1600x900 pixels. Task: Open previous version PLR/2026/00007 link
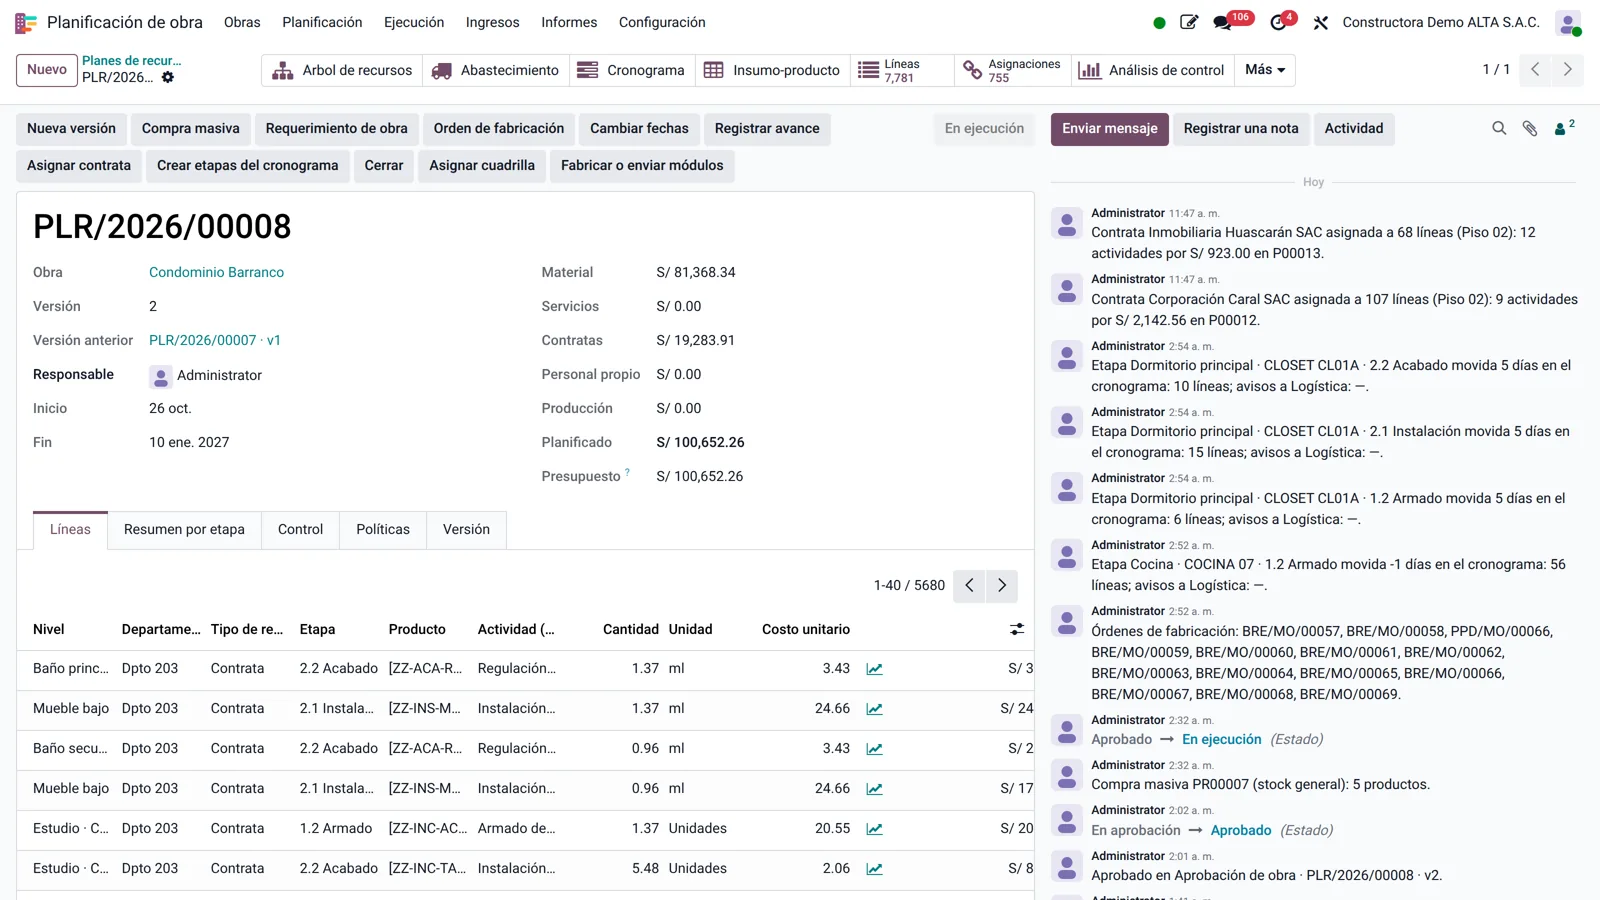(x=215, y=340)
